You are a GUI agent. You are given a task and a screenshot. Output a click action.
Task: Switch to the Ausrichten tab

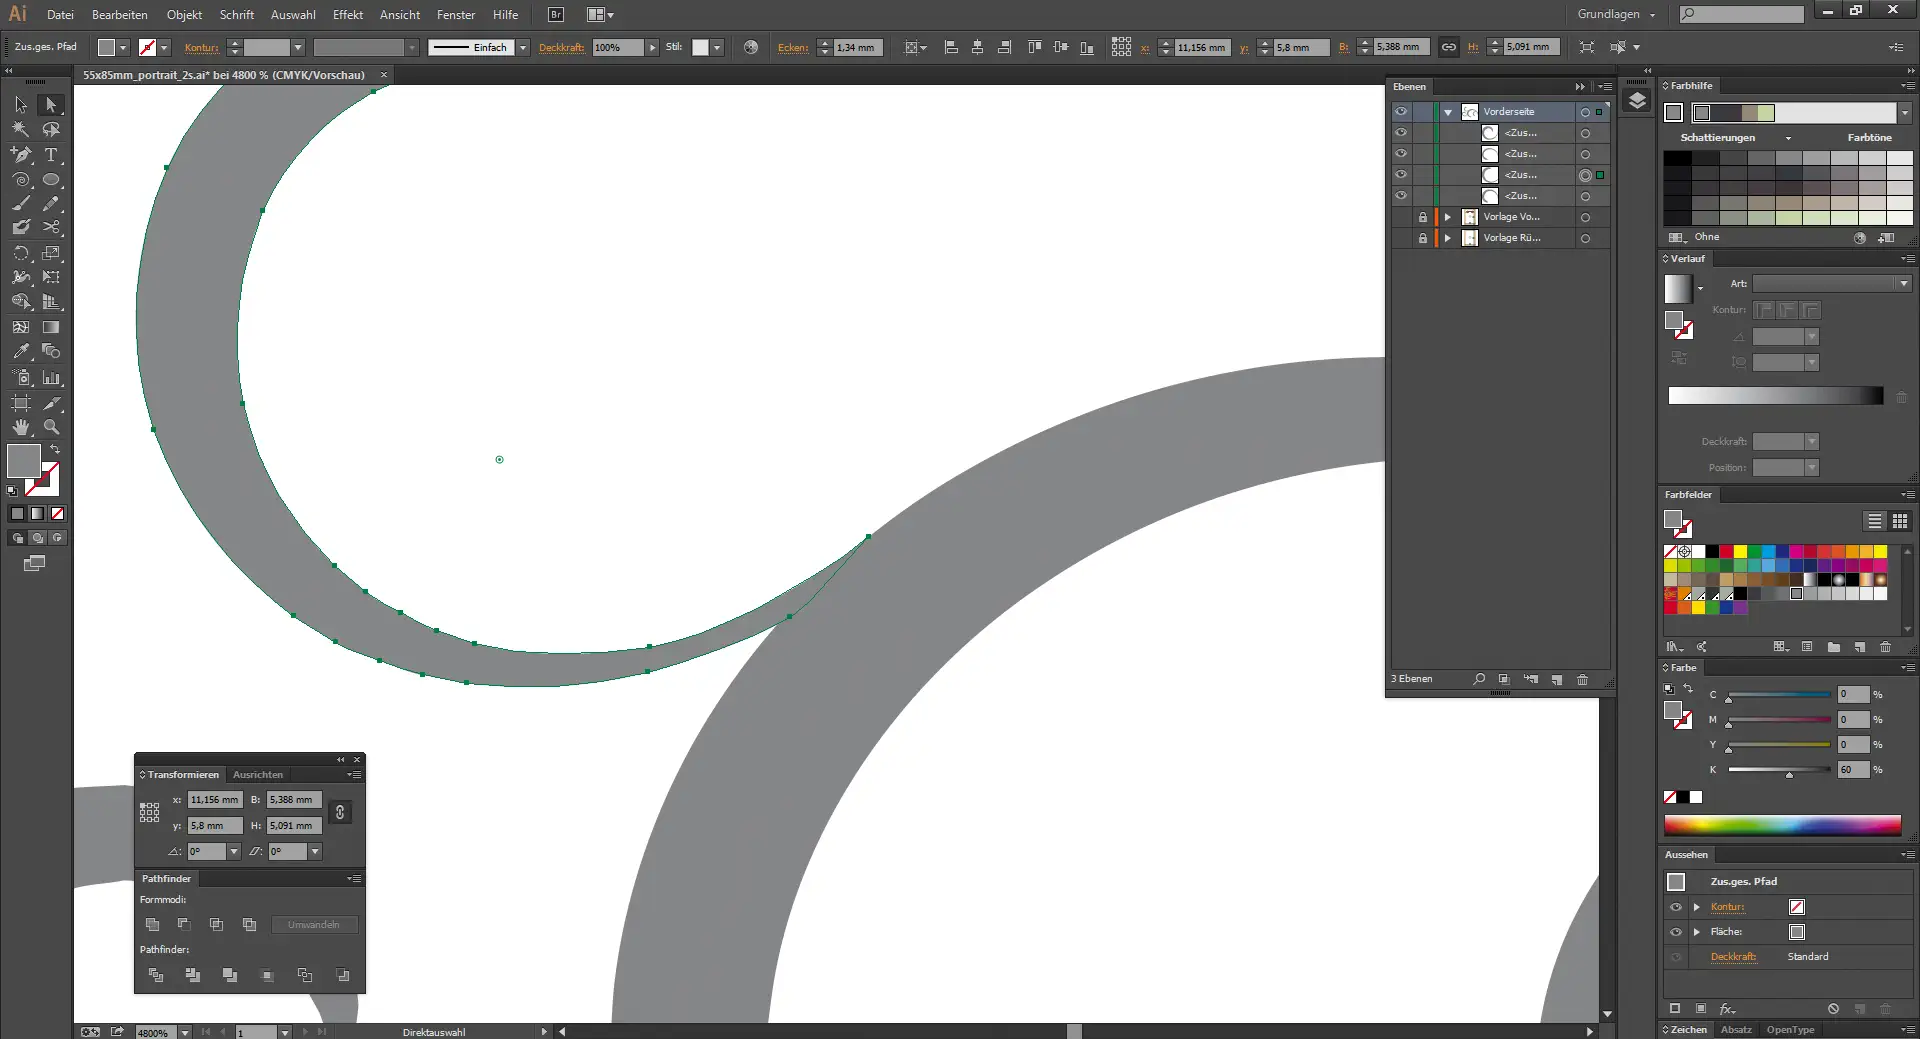257,775
